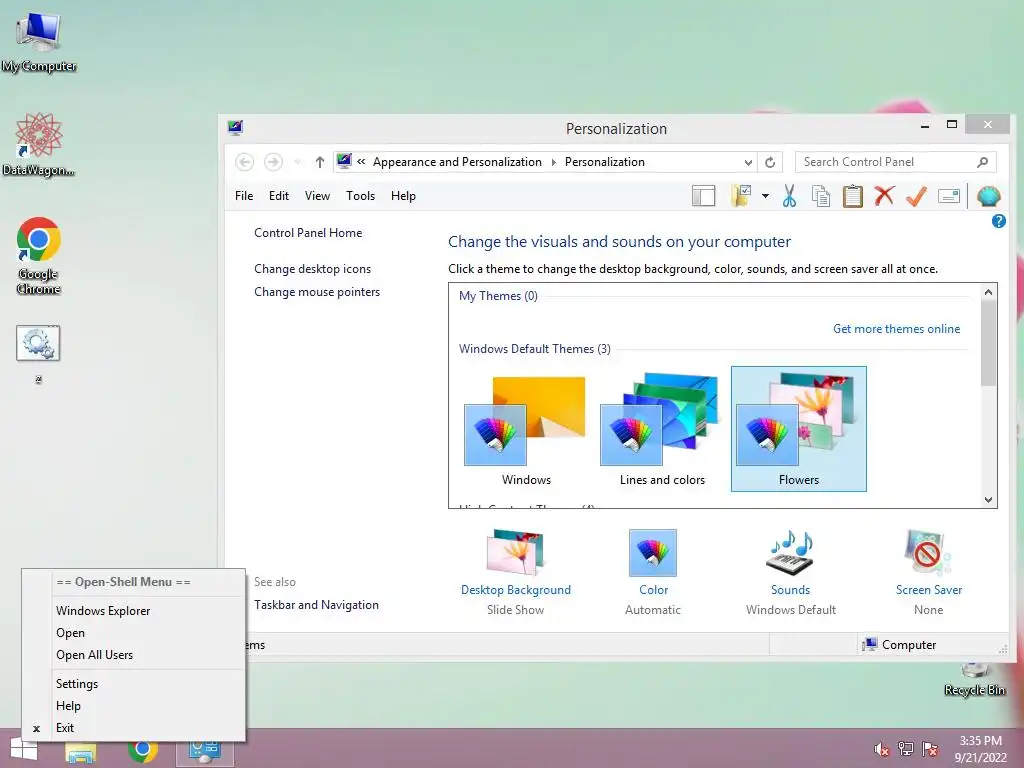Click the Email envelope toolbar icon
Image resolution: width=1024 pixels, height=768 pixels.
[x=948, y=196]
